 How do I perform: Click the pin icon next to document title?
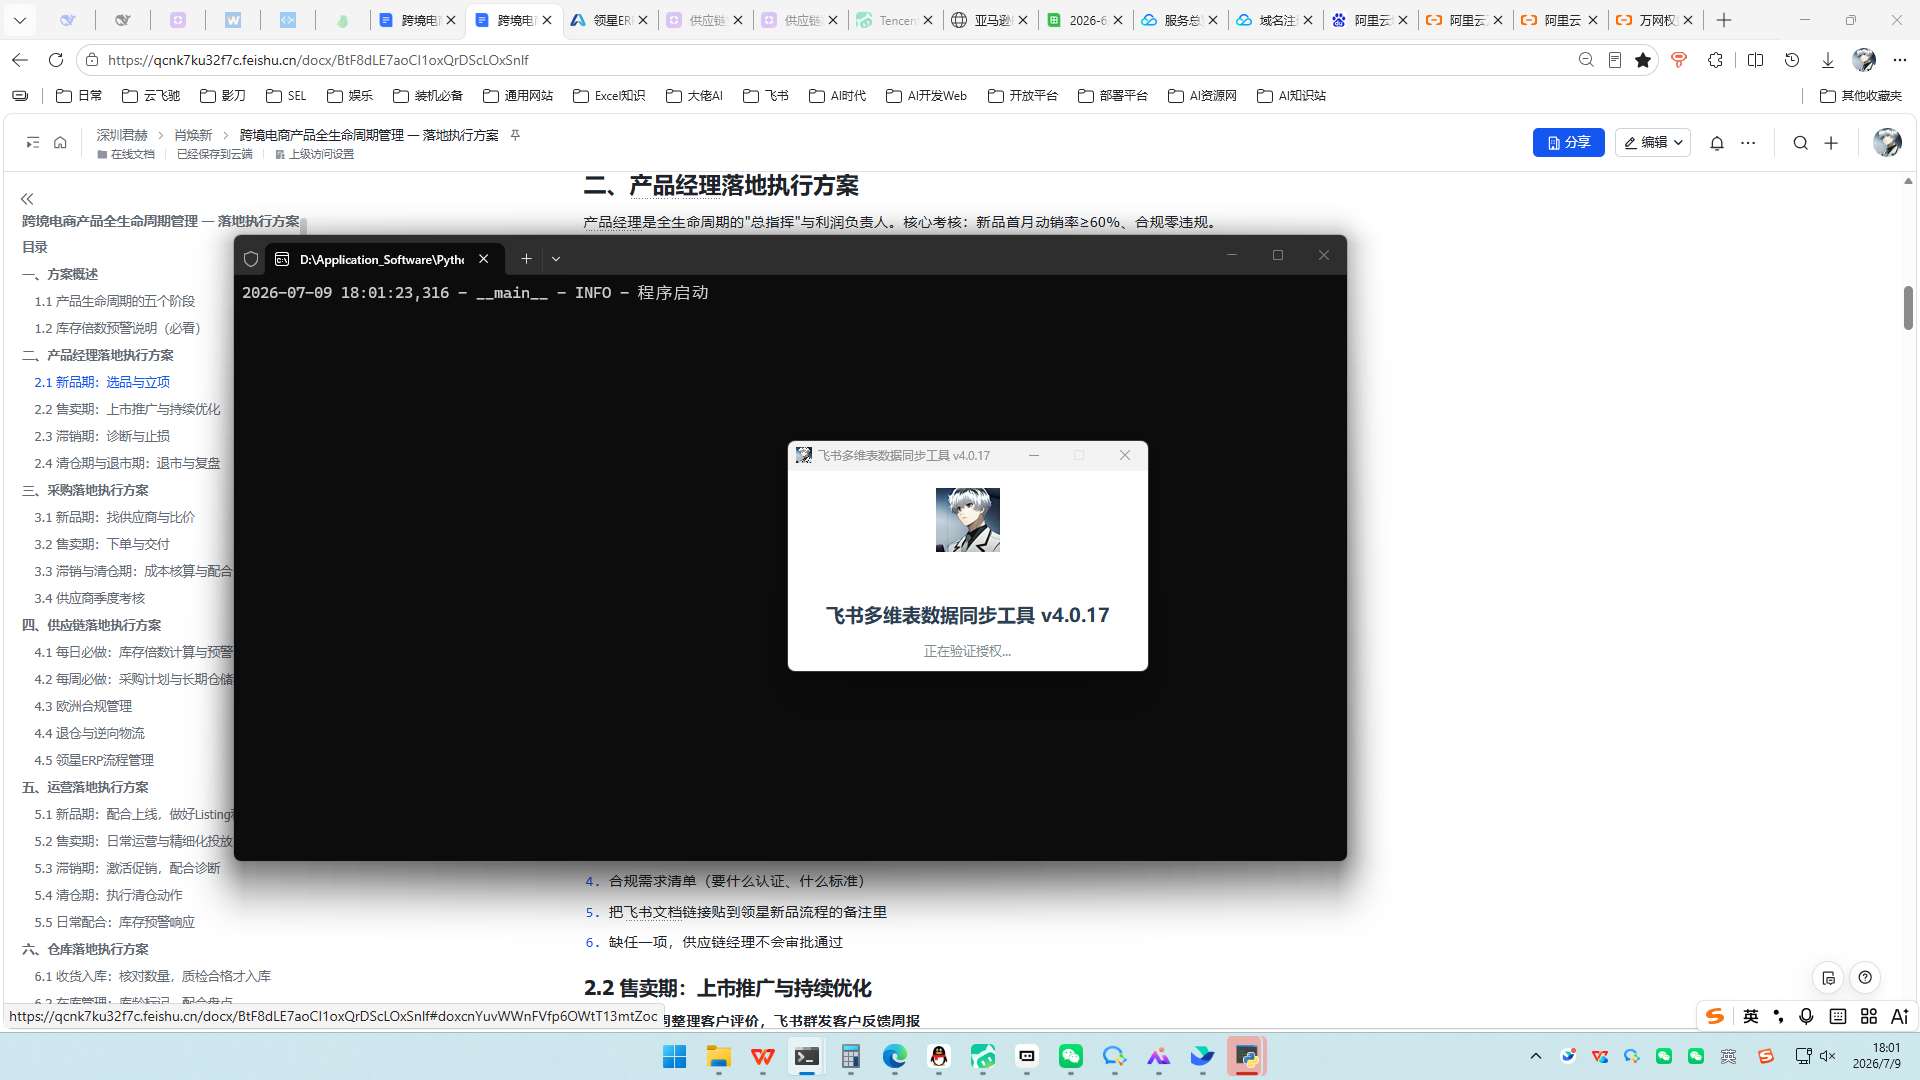[x=515, y=135]
